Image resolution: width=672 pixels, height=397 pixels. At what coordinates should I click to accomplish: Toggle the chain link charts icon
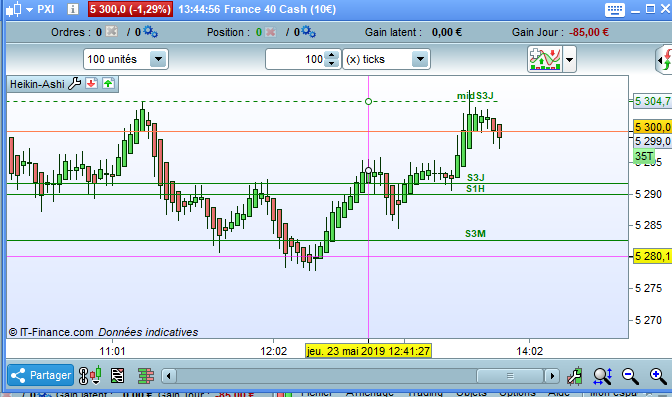click(x=84, y=376)
